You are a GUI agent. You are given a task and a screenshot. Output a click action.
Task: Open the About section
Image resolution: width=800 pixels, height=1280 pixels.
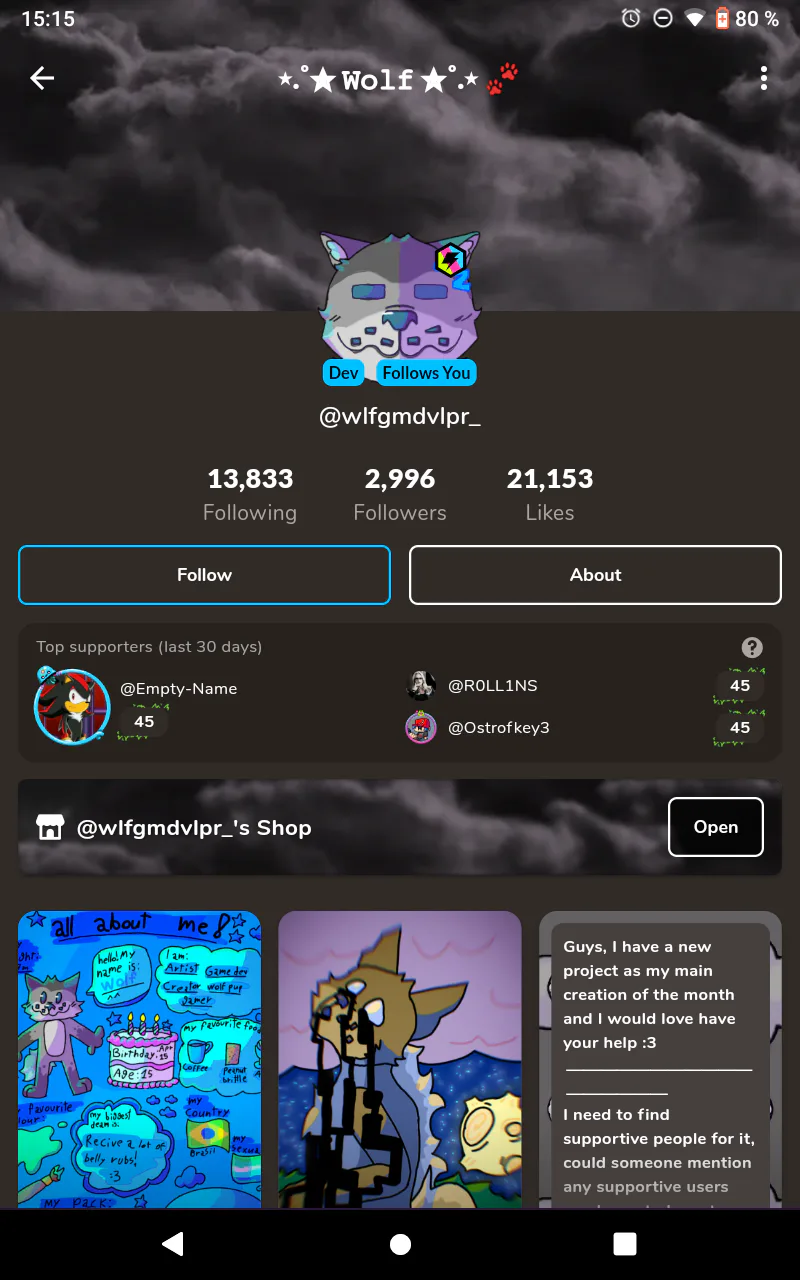tap(595, 575)
